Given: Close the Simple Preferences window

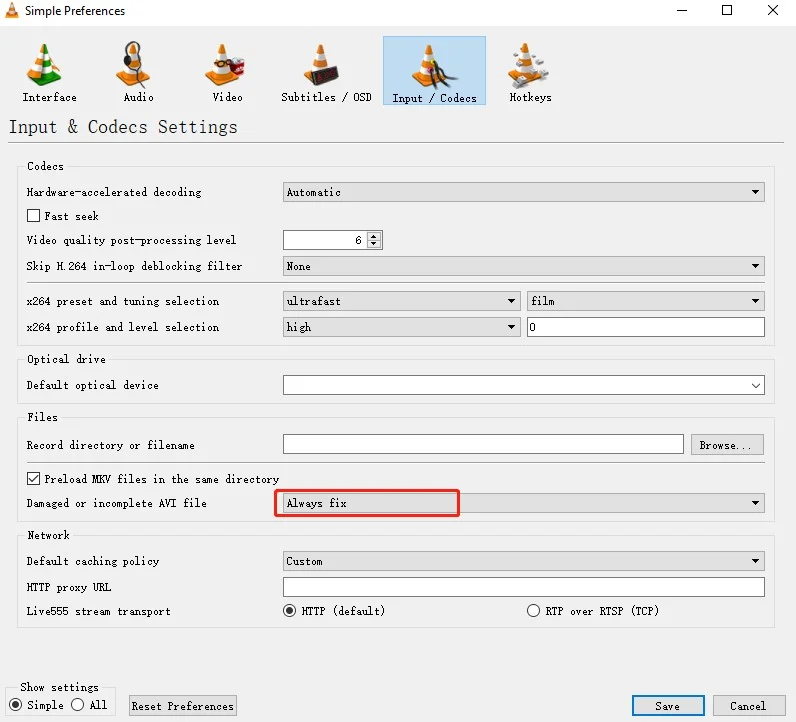Looking at the screenshot, I should pyautogui.click(x=773, y=10).
